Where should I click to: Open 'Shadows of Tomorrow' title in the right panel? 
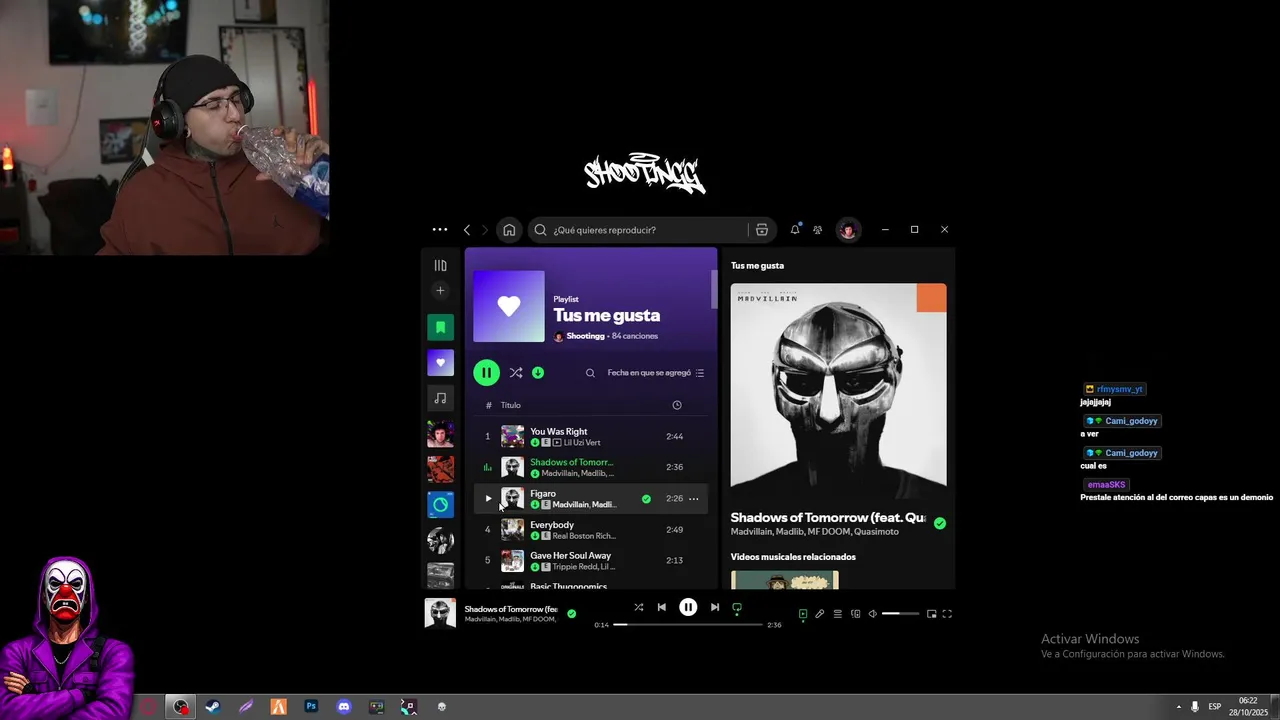point(828,518)
